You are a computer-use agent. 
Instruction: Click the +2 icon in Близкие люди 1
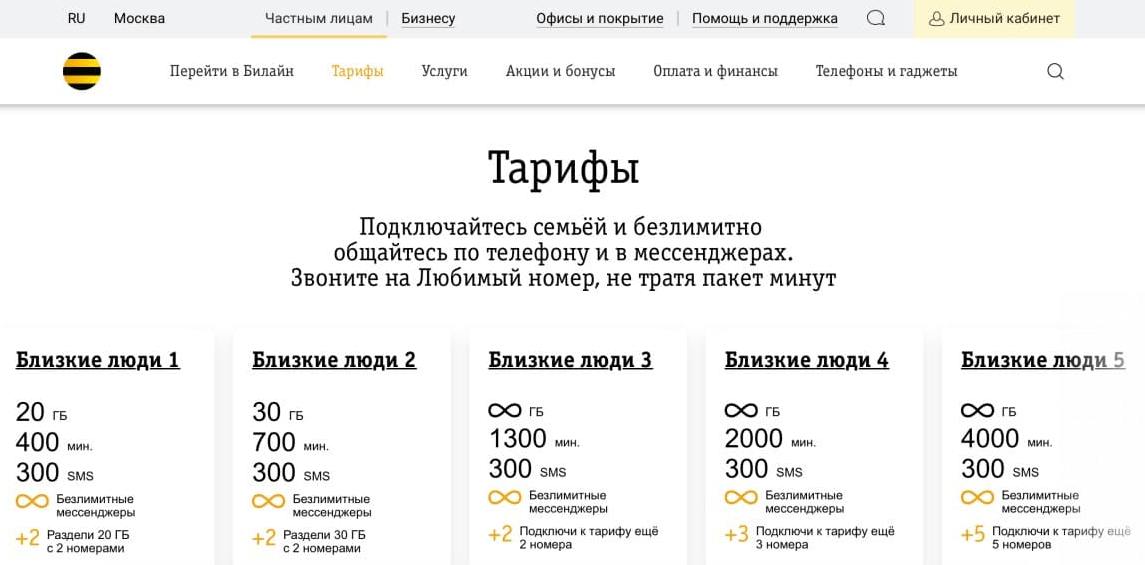pos(28,539)
